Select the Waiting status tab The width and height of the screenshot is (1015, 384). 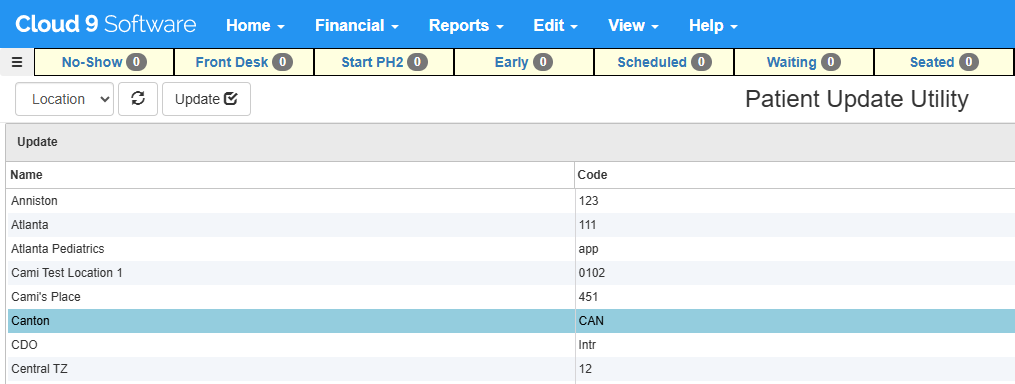coord(803,62)
